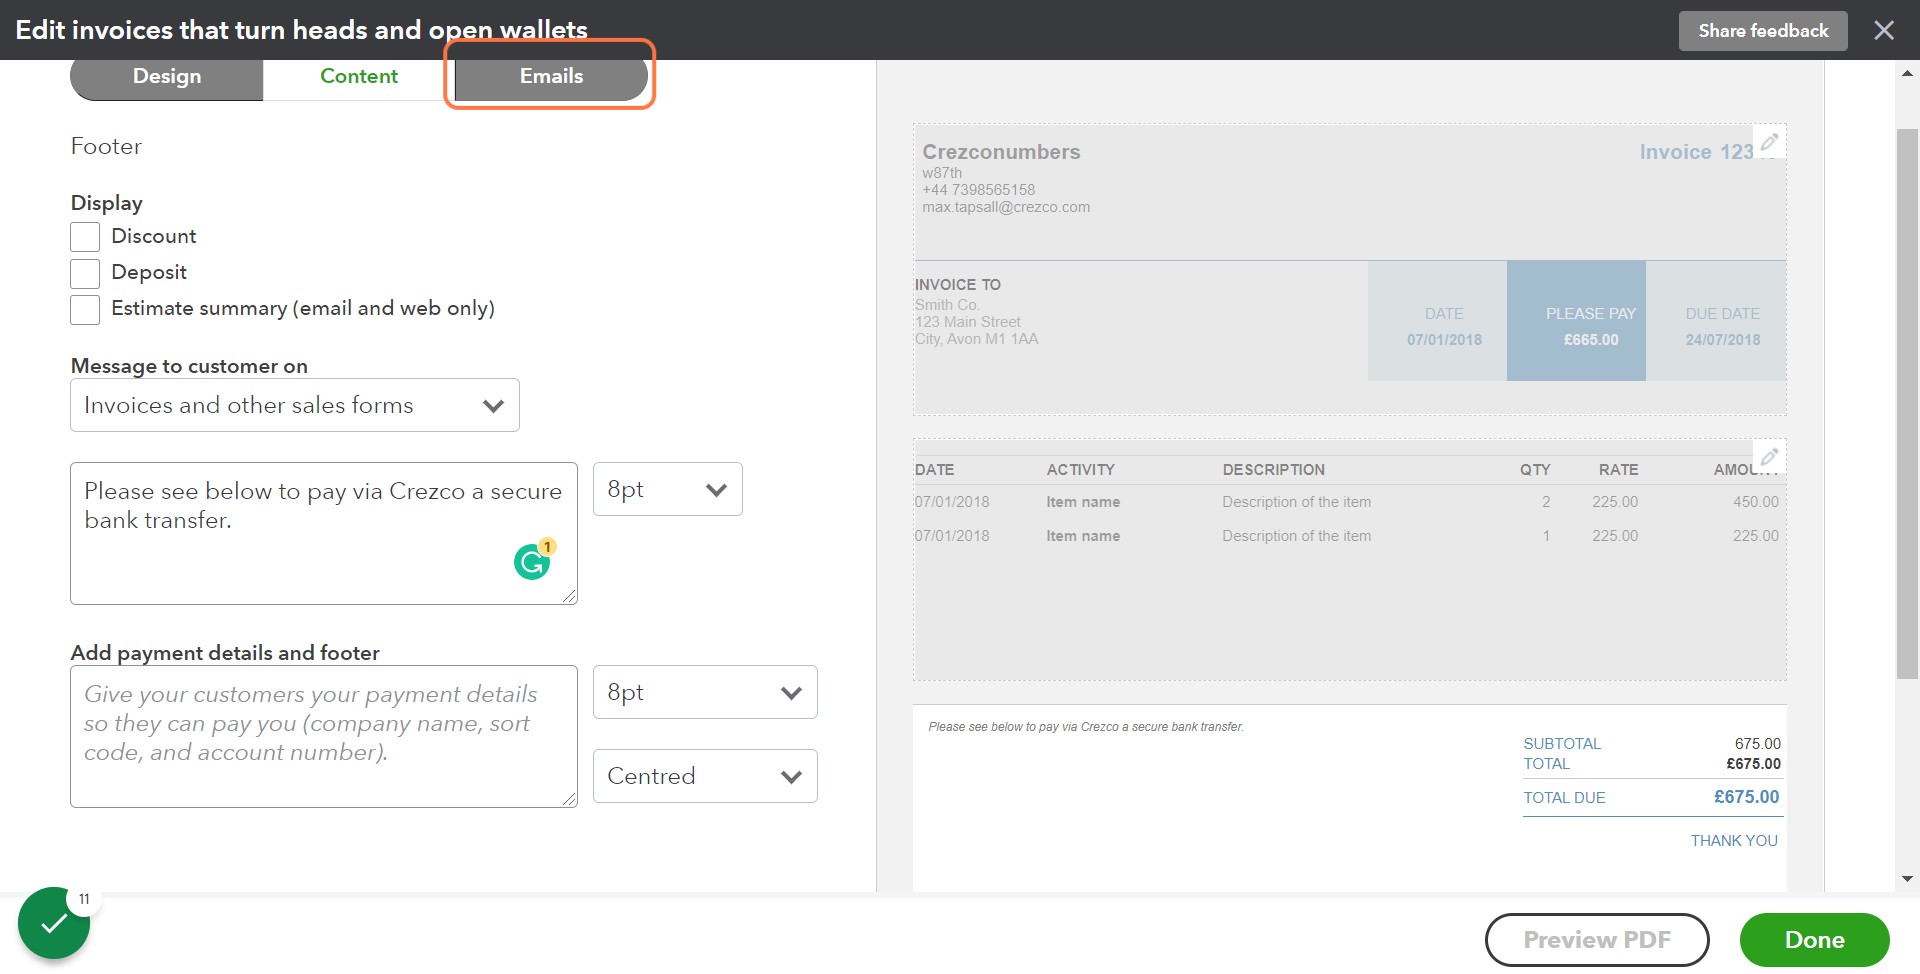Click the pencil edit icon beside Invoice 123
This screenshot has height=974, width=1920.
point(1769,142)
